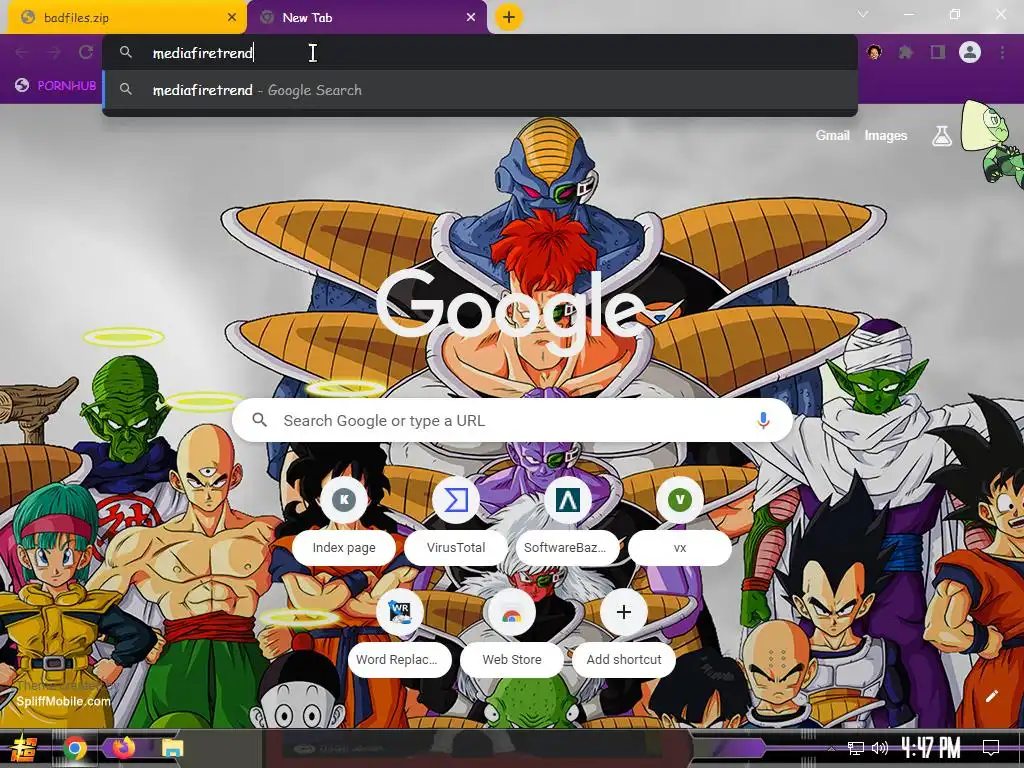Toggle the browser side panel
This screenshot has height=768, width=1024.
pyautogui.click(x=938, y=52)
